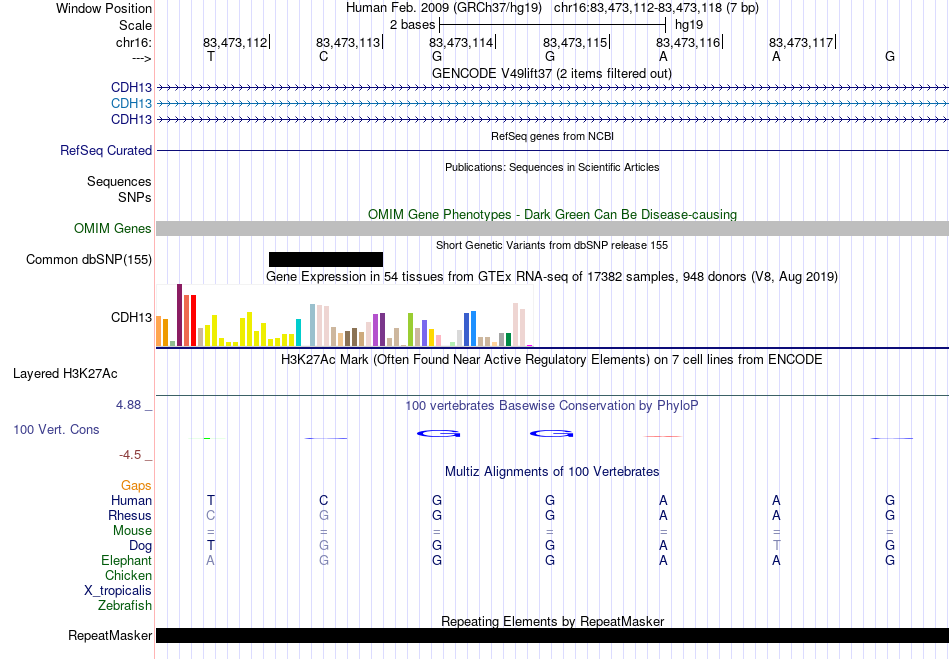Click the Window Position track label
Screen dimensions: 950x659
104,8
